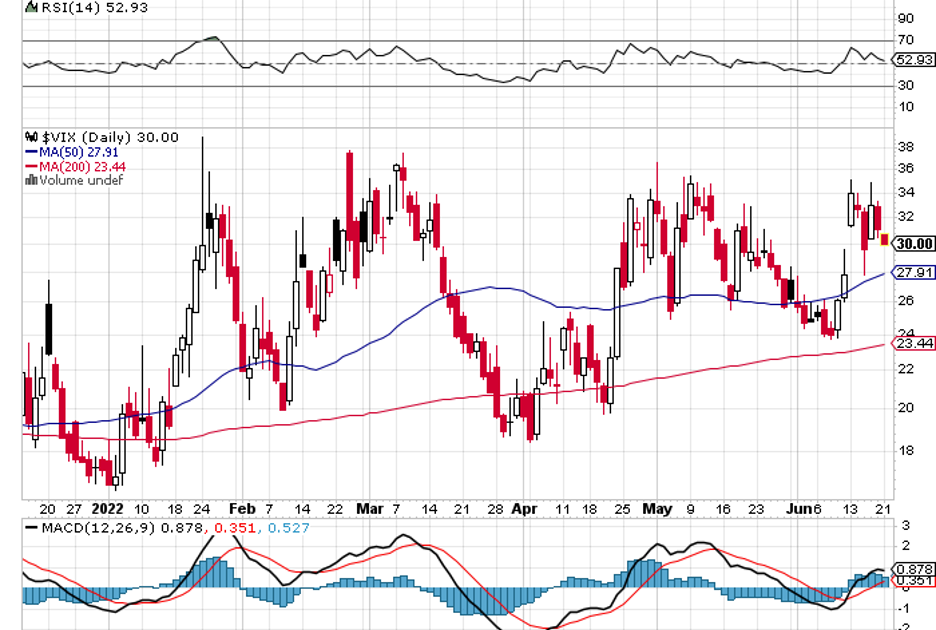Click the volume bars icon by Volume undef
This screenshot has height=630, width=936.
(32, 181)
